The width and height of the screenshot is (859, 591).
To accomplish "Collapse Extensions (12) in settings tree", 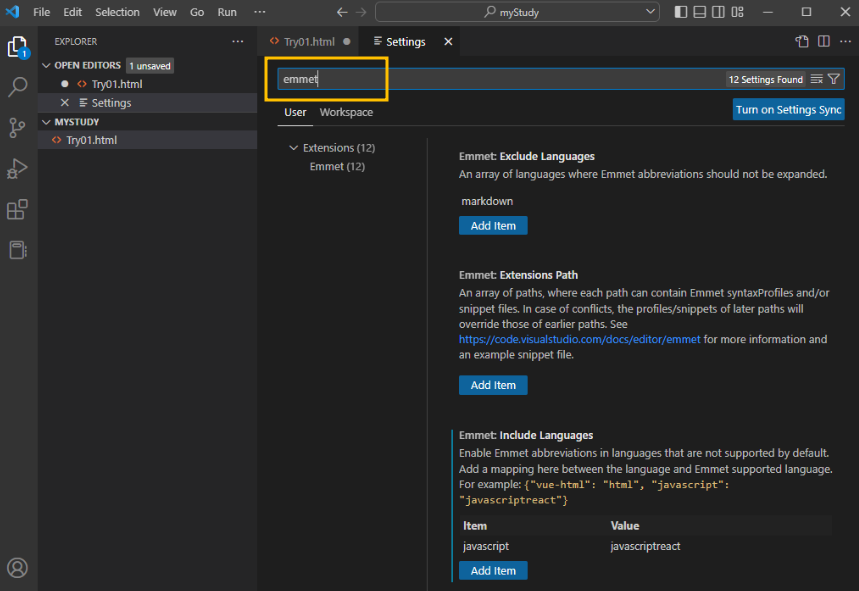I will (294, 148).
